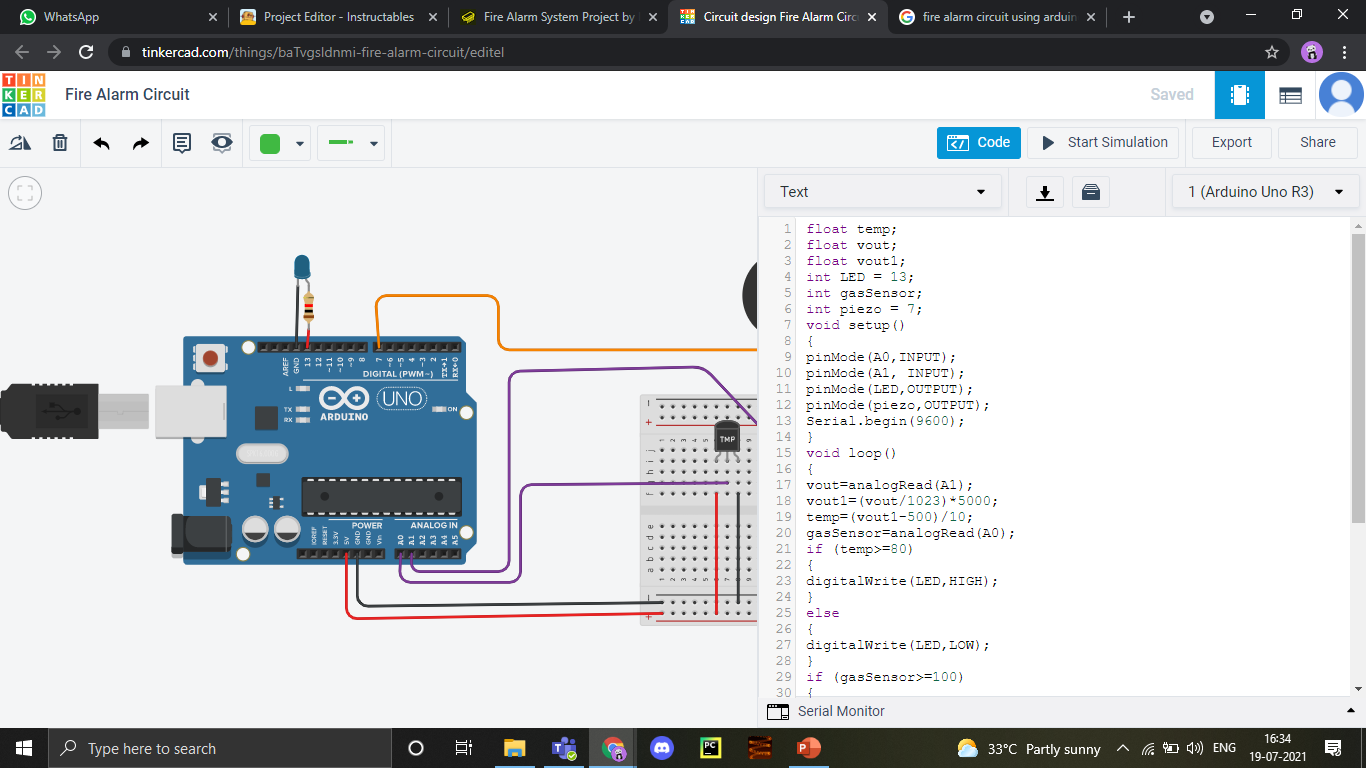Click the Arduino reset button
Viewport: 1366px width, 768px height.
210,358
